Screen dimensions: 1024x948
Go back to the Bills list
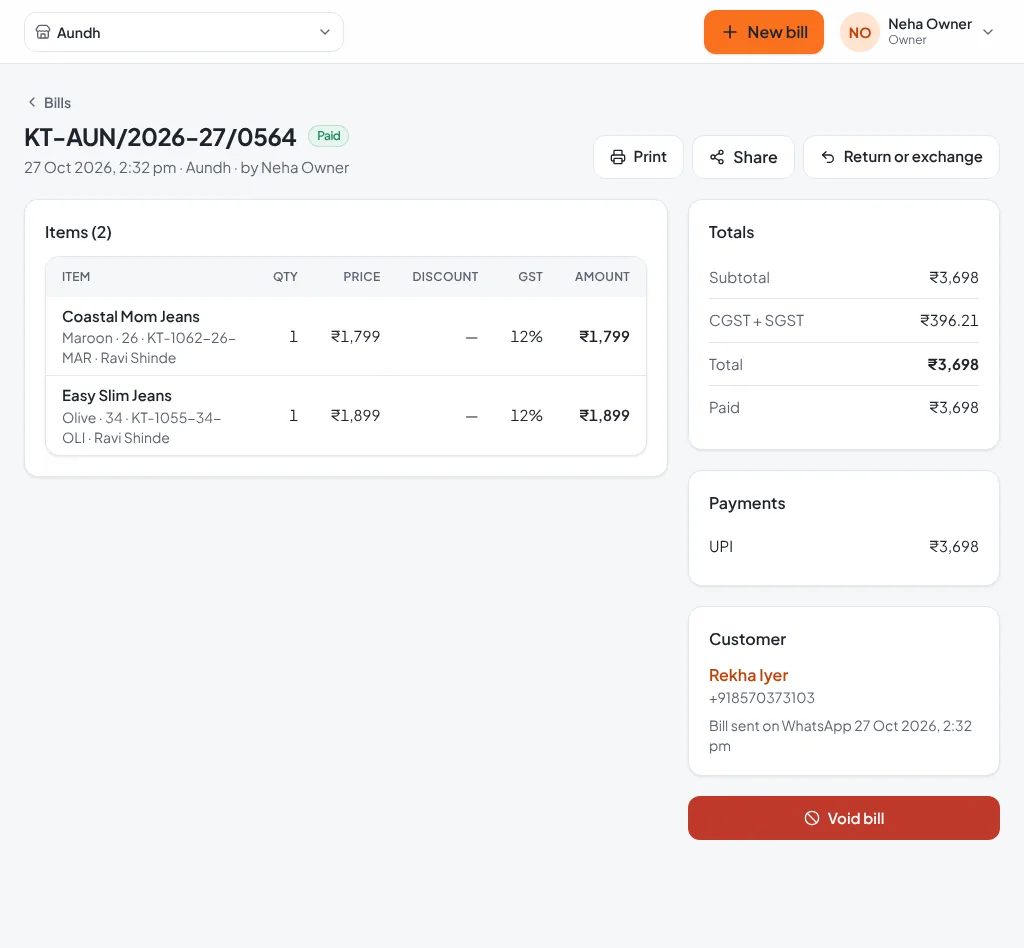[49, 103]
